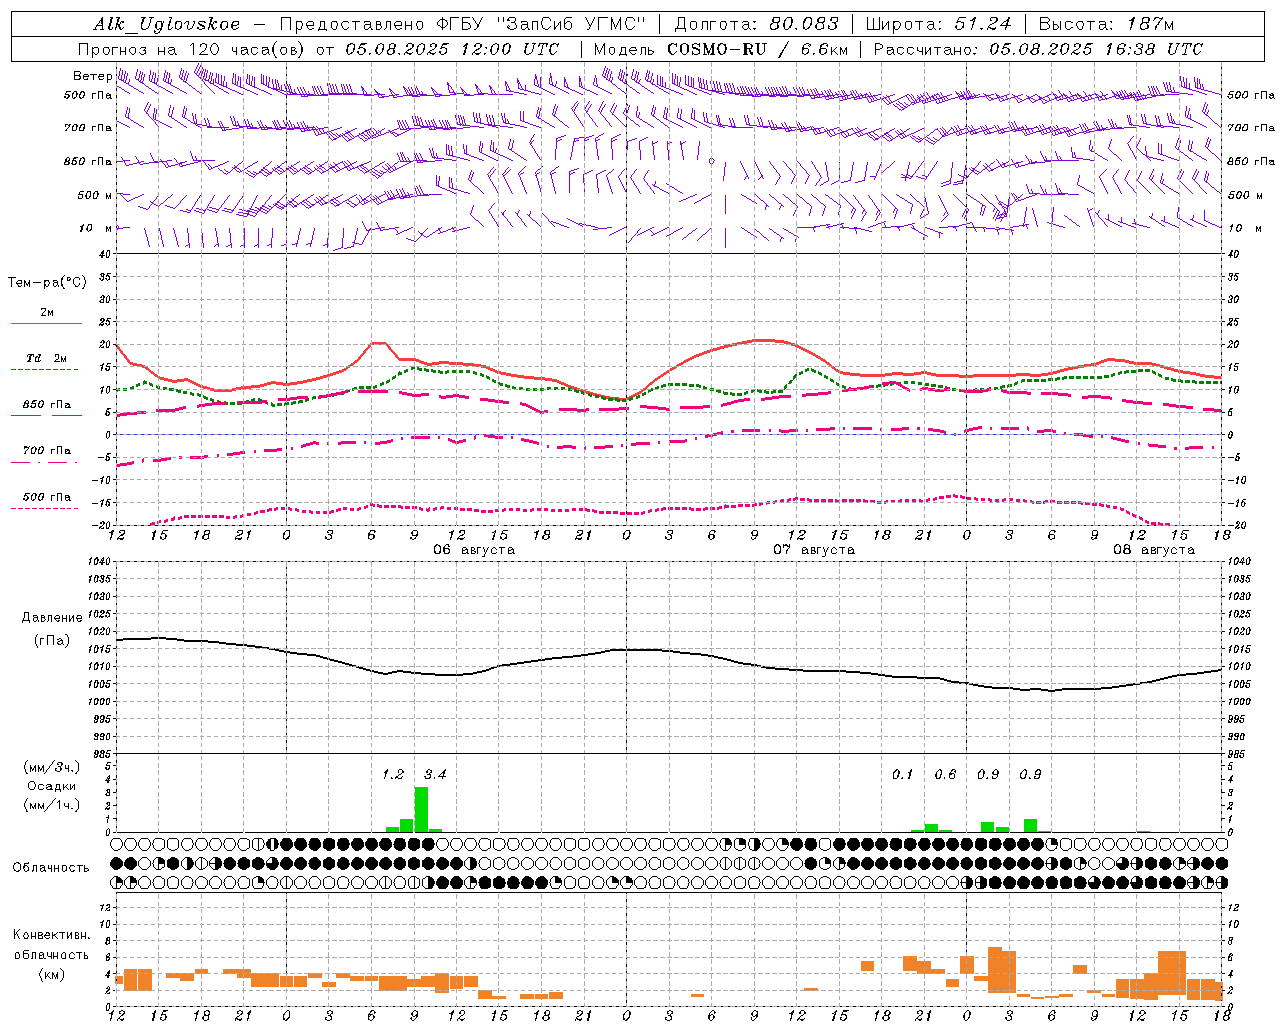Click the '(мм/1ч.)' hourly precipitation unit label
1280x1024 pixels.
point(52,805)
